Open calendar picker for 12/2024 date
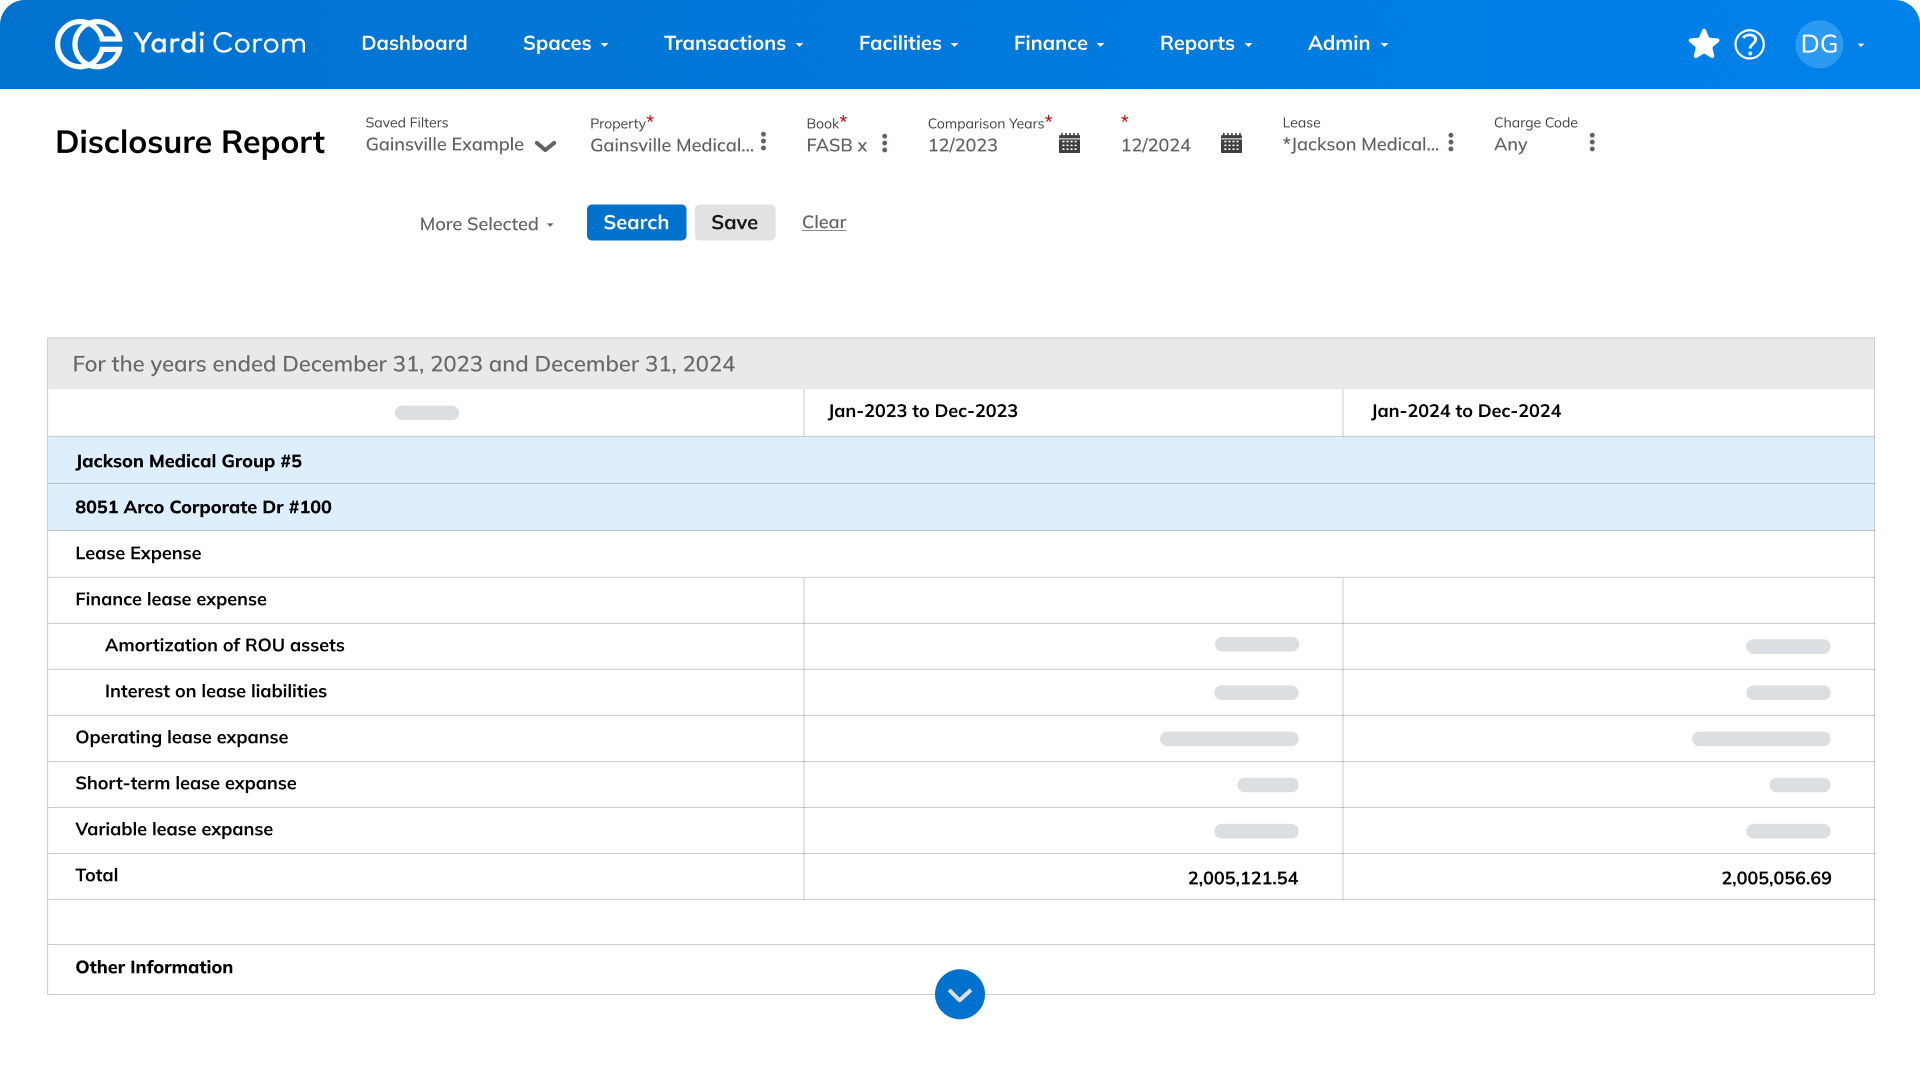Image resolution: width=1920 pixels, height=1080 pixels. [1231, 144]
